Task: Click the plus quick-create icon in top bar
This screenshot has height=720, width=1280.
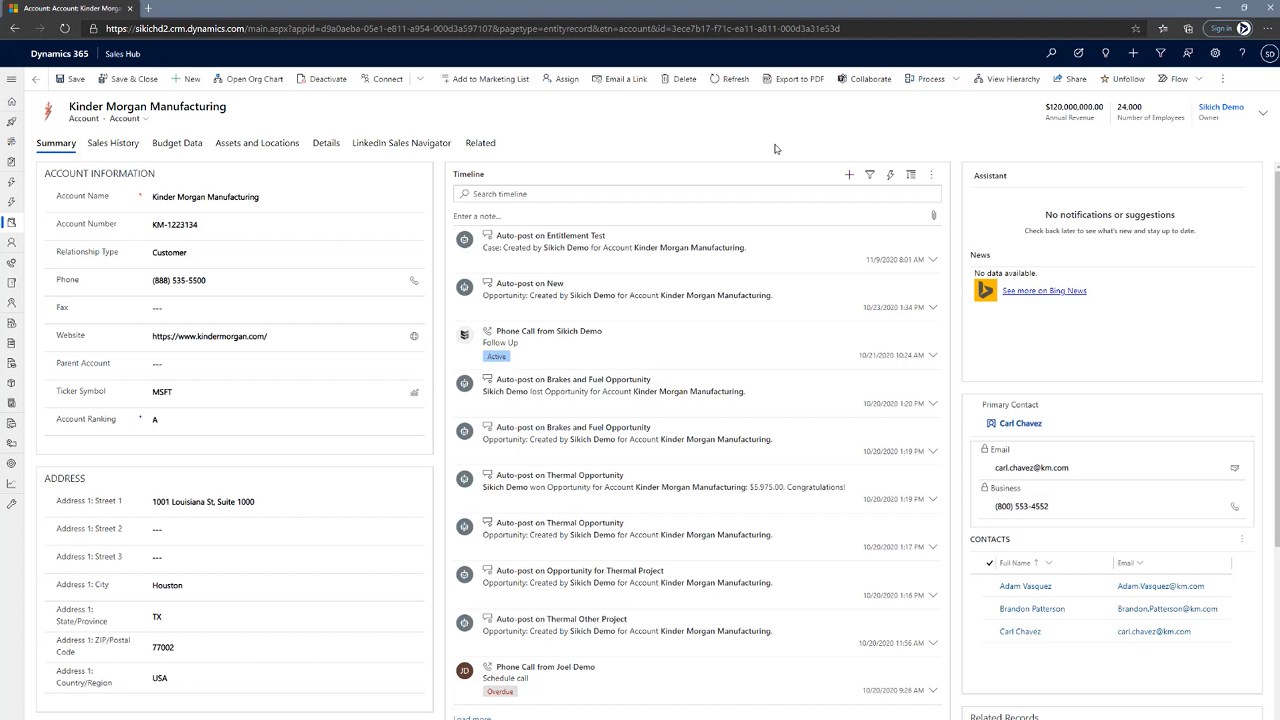Action: tap(1133, 53)
